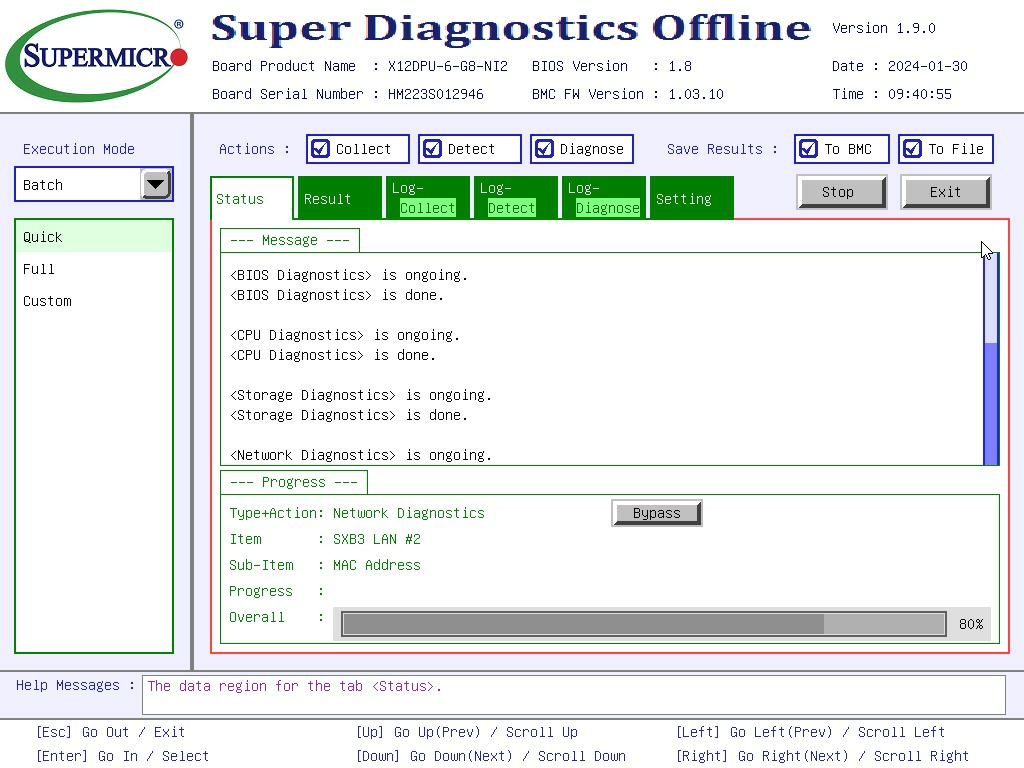Switch to the Result tab
The width and height of the screenshot is (1024, 768).
tap(327, 198)
